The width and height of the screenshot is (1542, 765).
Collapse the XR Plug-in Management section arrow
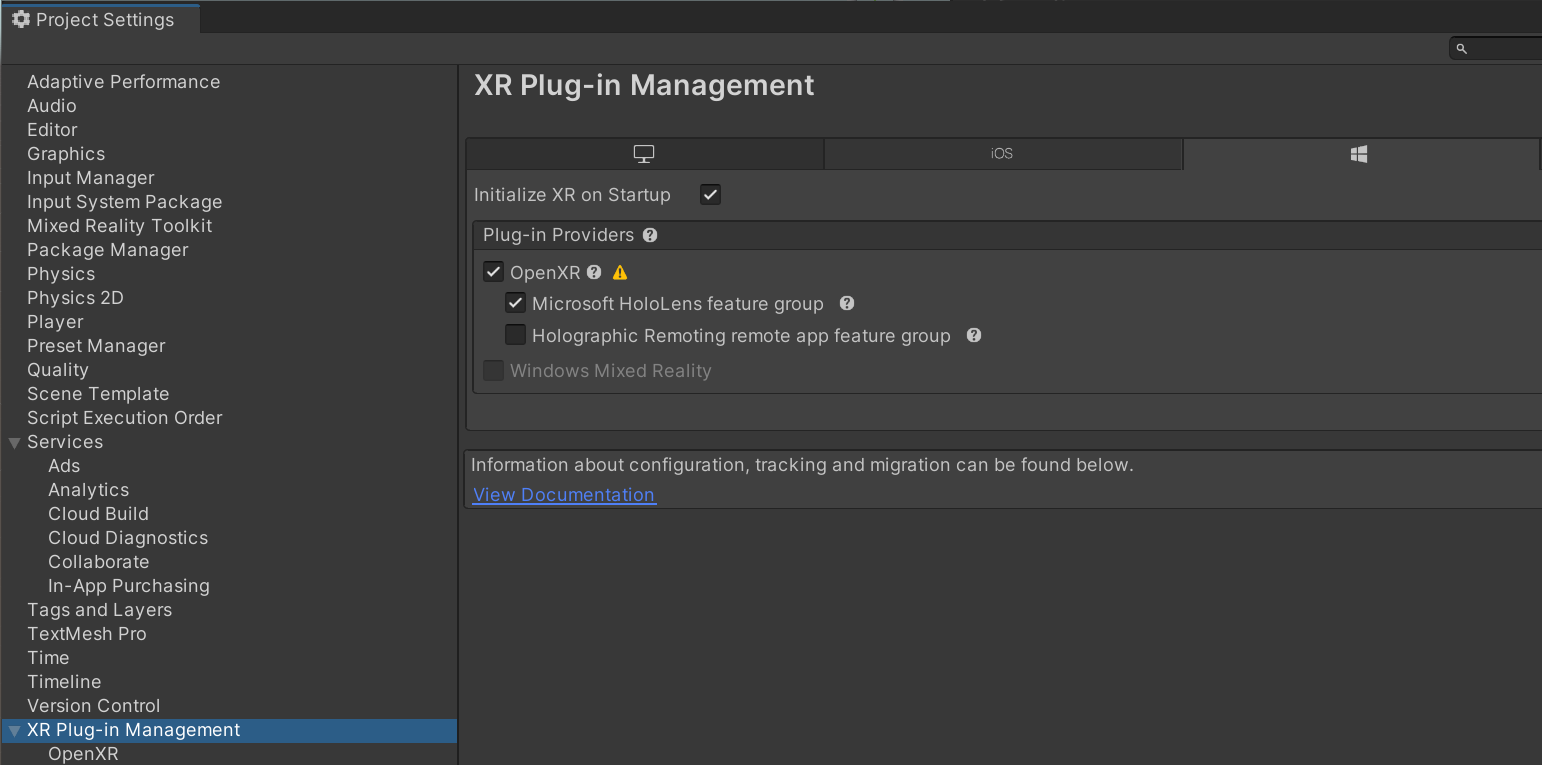(14, 731)
